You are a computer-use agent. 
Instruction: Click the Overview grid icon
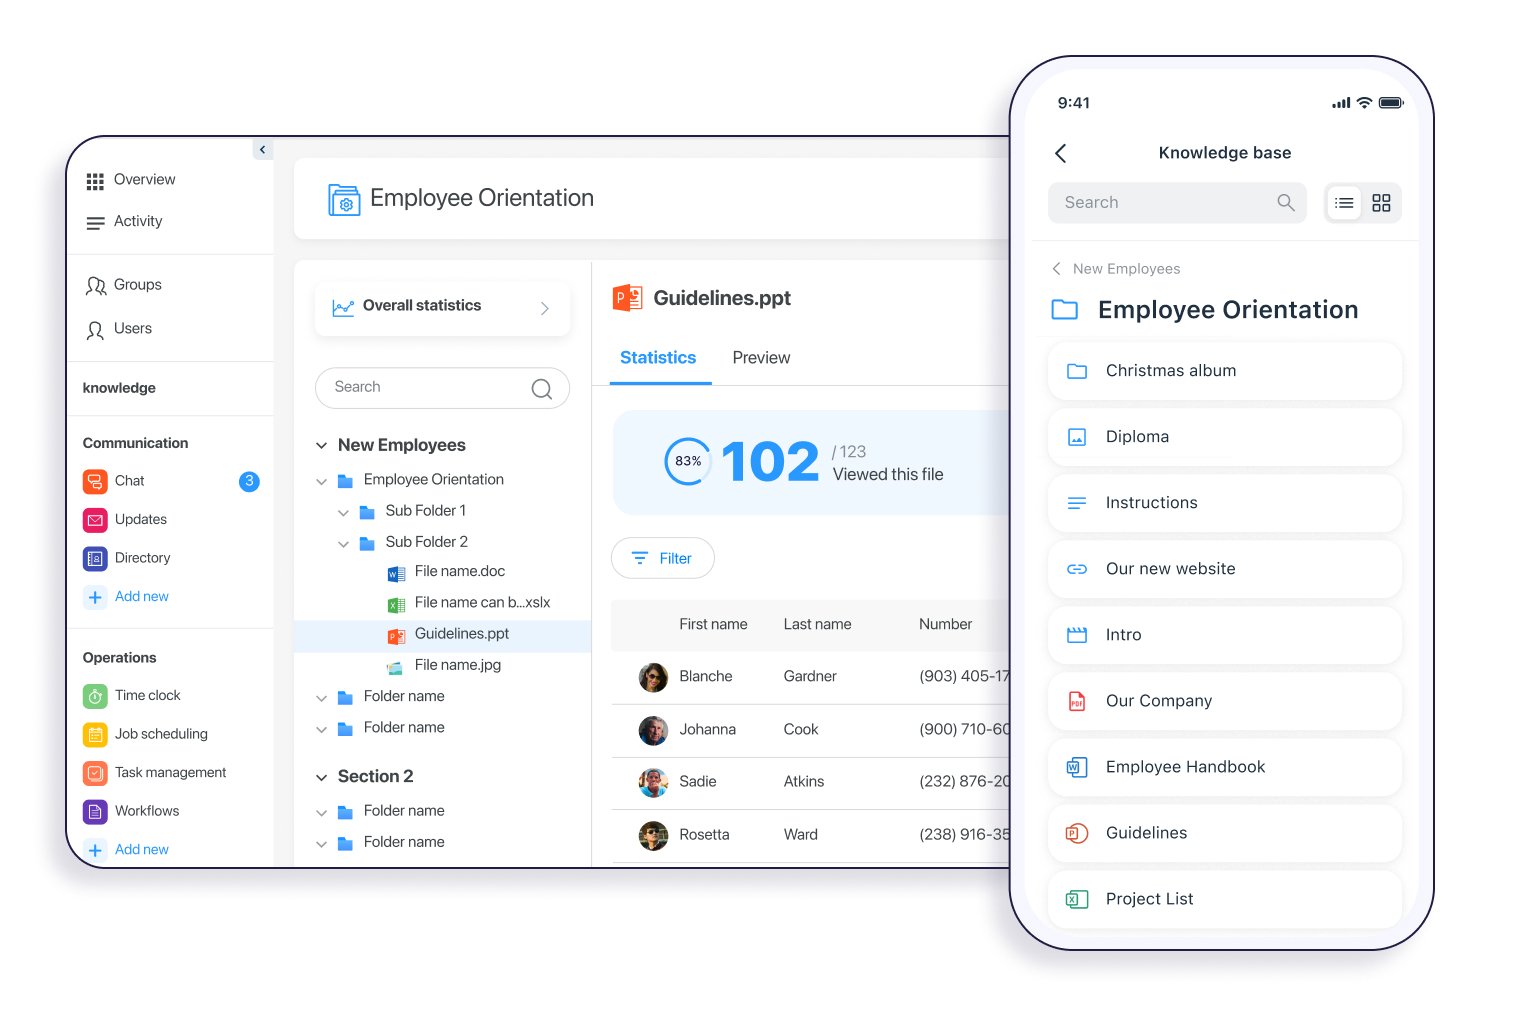95,181
